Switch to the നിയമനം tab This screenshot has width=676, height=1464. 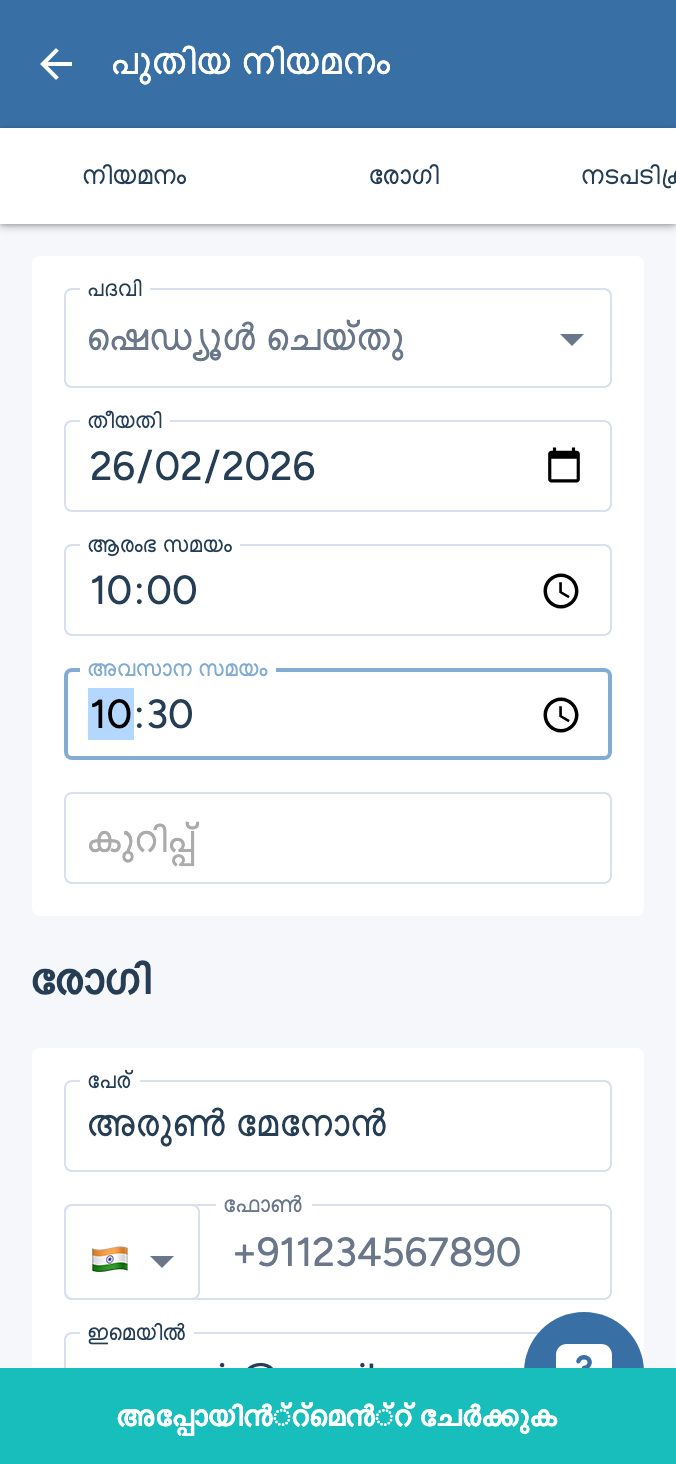pos(135,177)
